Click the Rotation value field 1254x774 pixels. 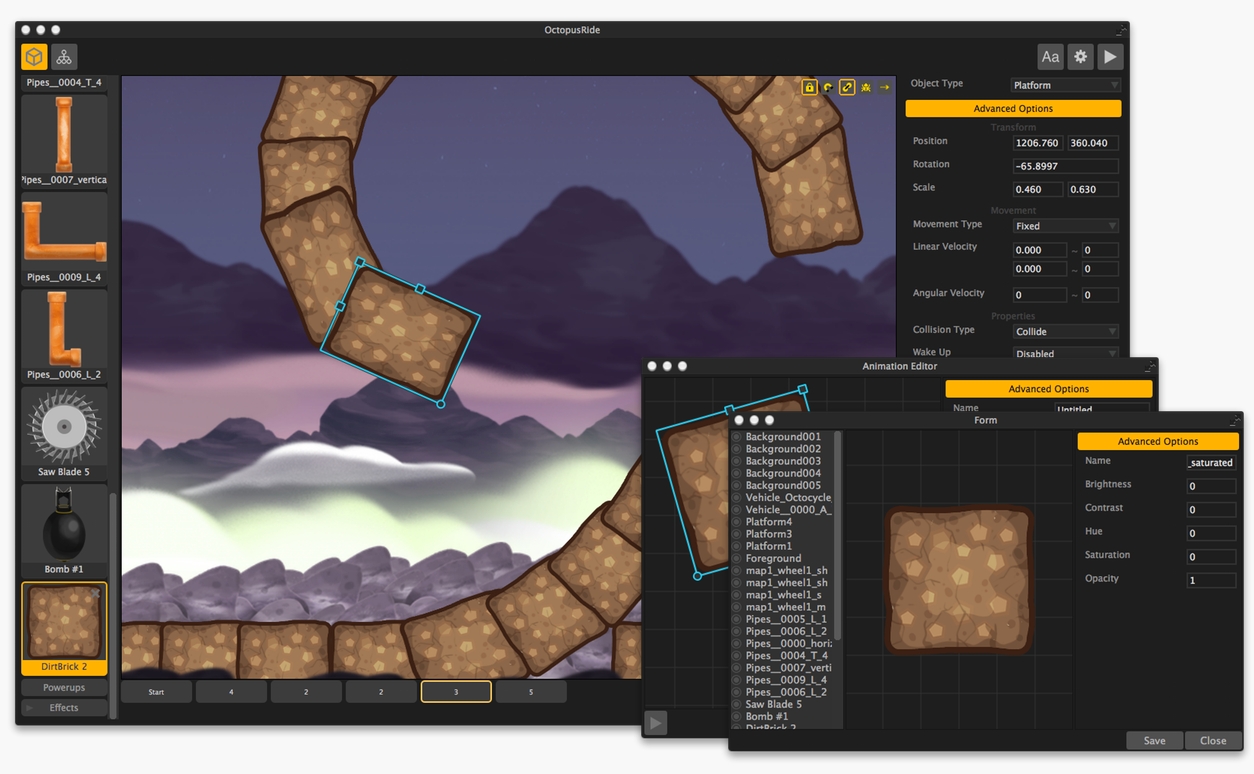click(x=1065, y=166)
